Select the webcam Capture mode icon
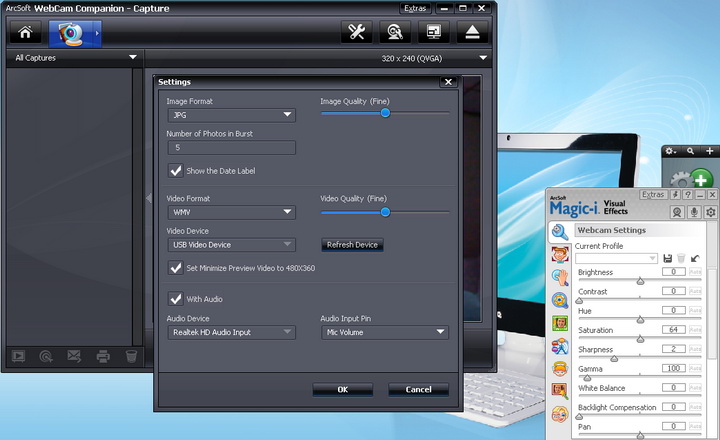Image resolution: width=720 pixels, height=440 pixels. click(x=71, y=34)
